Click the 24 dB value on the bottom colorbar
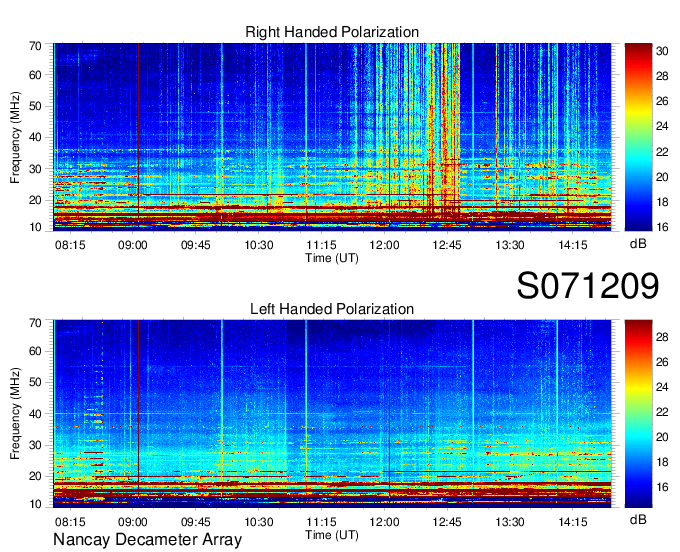This screenshot has width=680, height=552. [x=662, y=387]
